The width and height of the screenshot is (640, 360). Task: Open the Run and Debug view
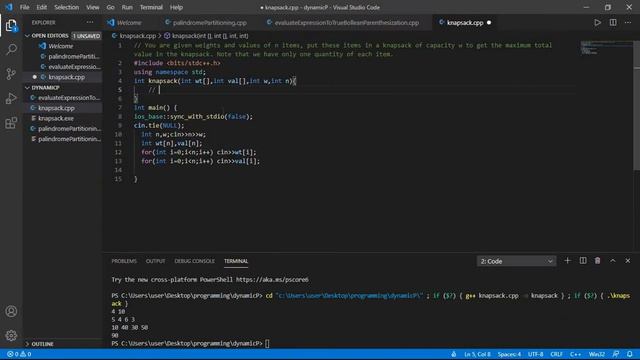(11, 98)
